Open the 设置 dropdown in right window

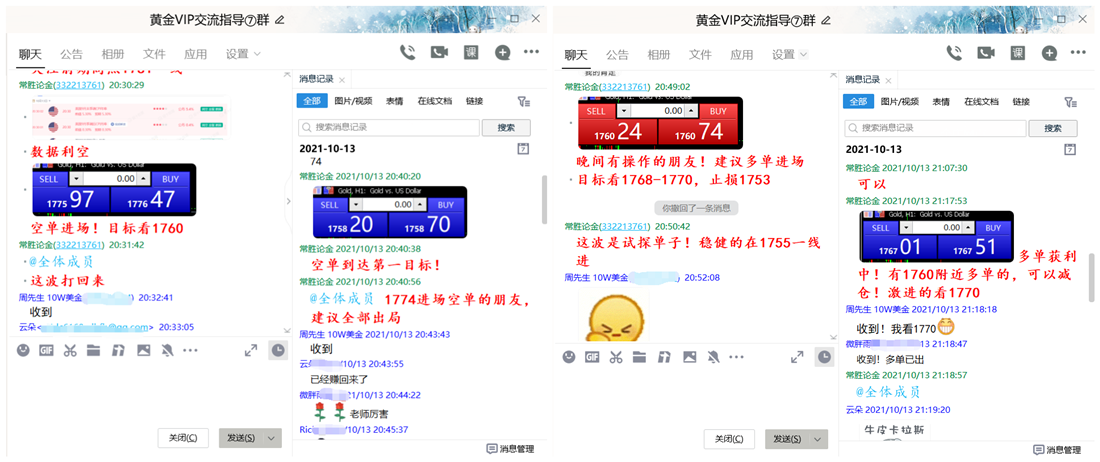tap(790, 54)
